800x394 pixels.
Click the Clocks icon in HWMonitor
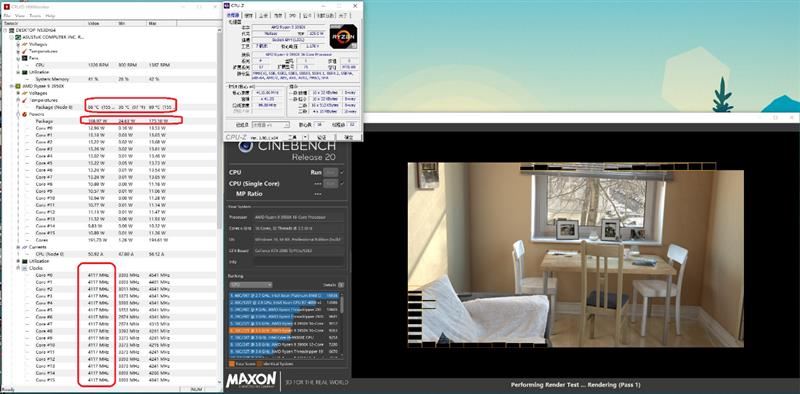(x=24, y=268)
